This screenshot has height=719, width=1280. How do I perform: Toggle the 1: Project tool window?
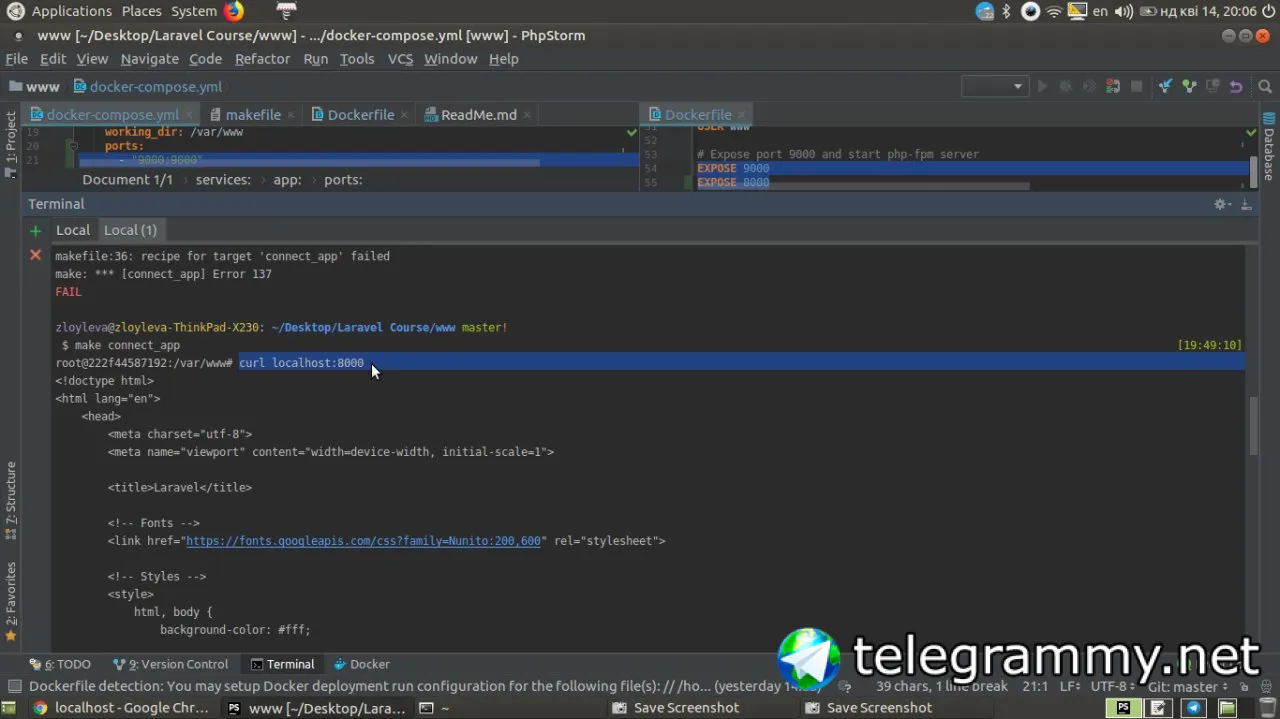tap(11, 139)
